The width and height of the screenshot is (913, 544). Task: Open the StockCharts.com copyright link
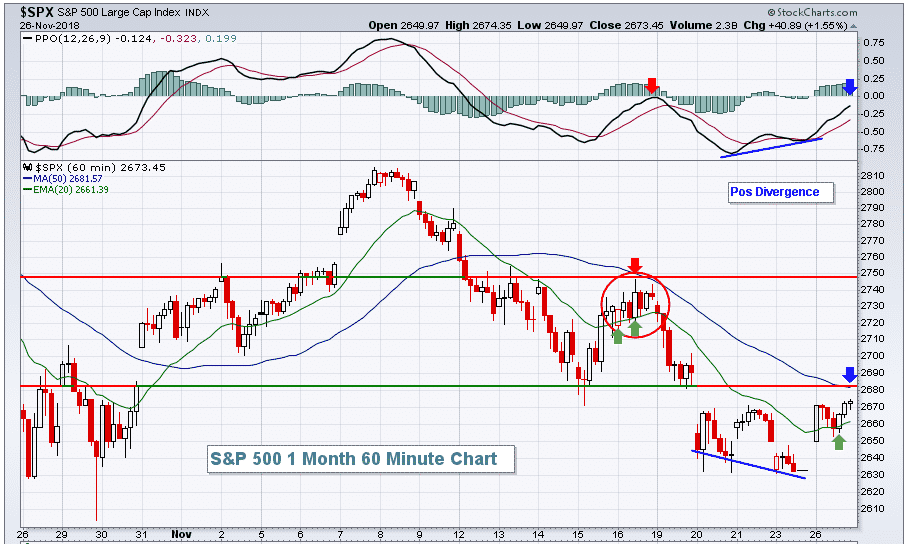[812, 12]
